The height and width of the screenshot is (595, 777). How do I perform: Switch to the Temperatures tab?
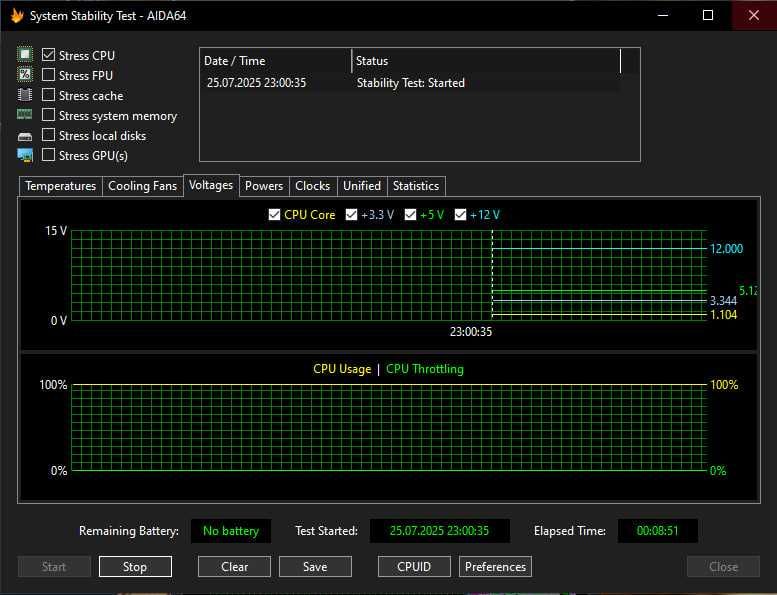coord(61,186)
